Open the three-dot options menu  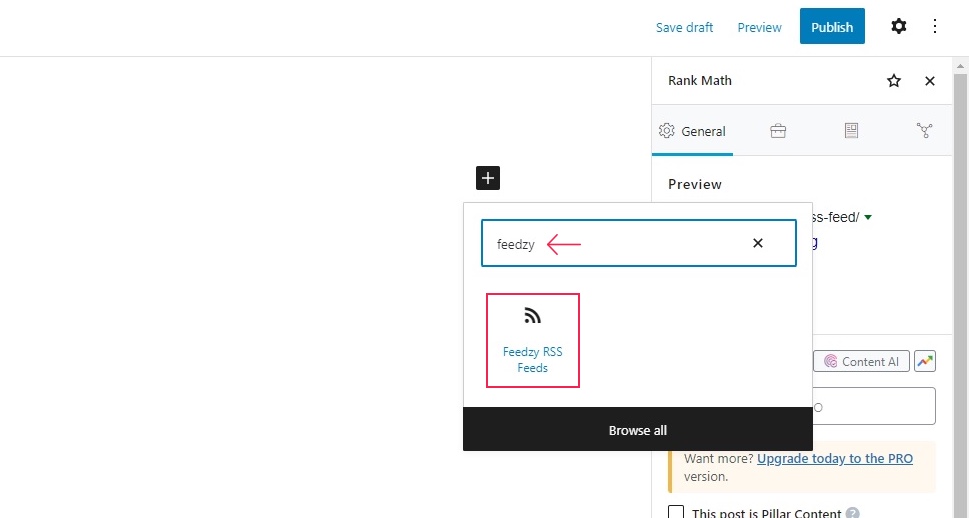click(934, 26)
